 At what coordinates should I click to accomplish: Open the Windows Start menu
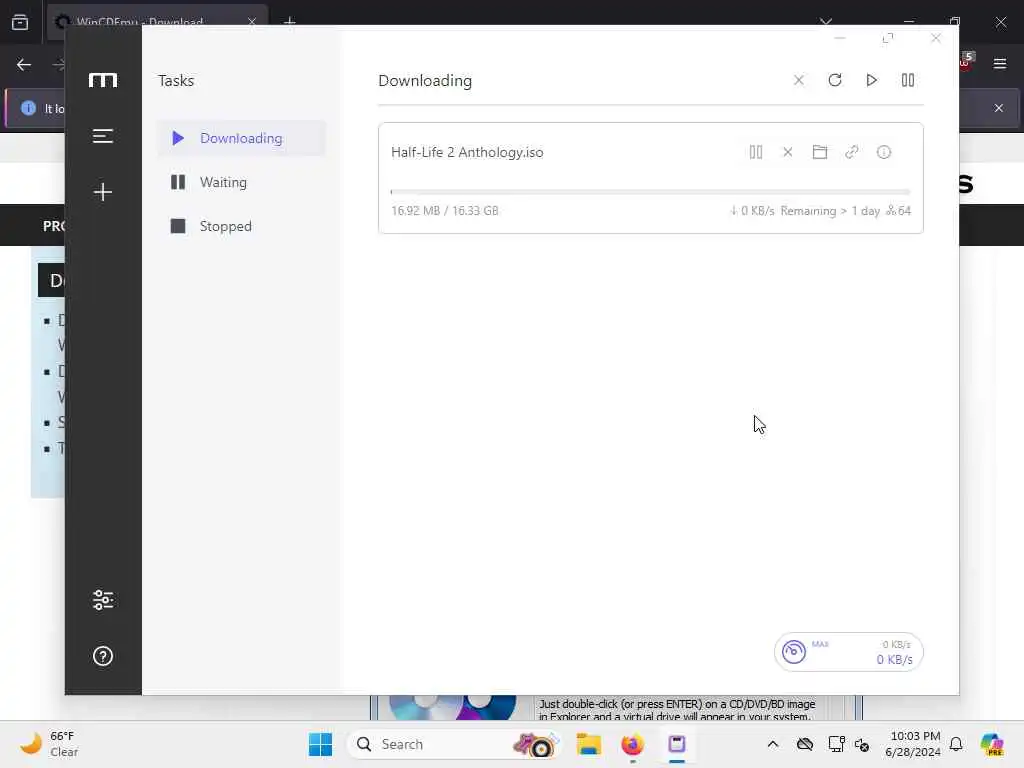pos(320,744)
